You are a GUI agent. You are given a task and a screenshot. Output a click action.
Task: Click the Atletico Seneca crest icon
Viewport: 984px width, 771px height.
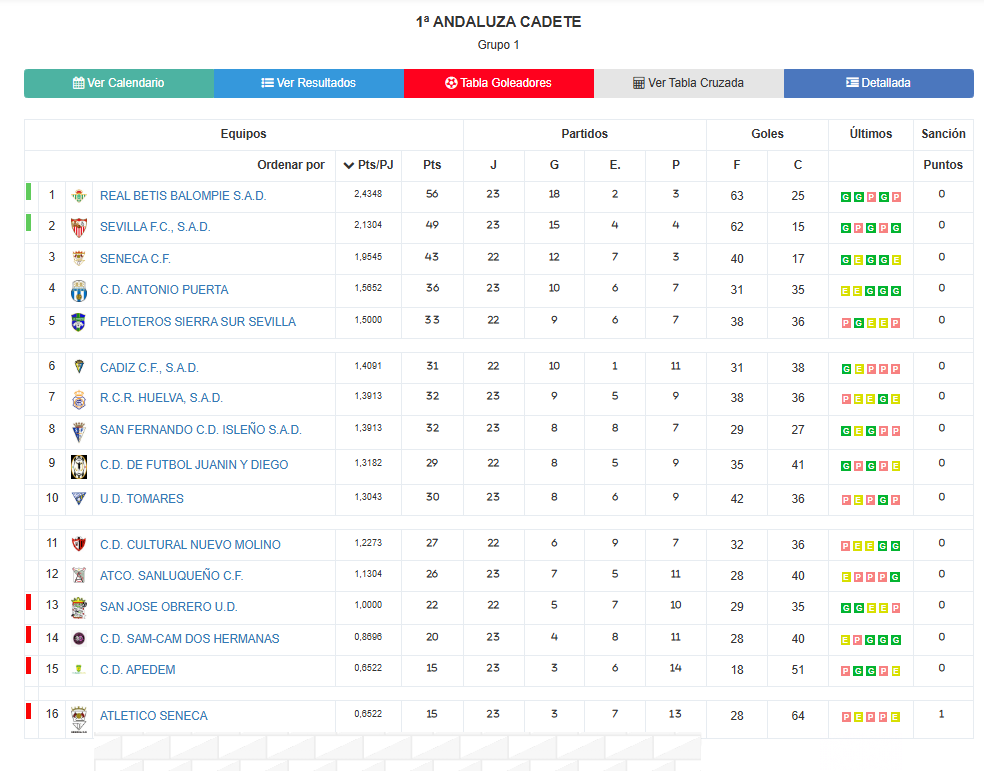(x=79, y=719)
